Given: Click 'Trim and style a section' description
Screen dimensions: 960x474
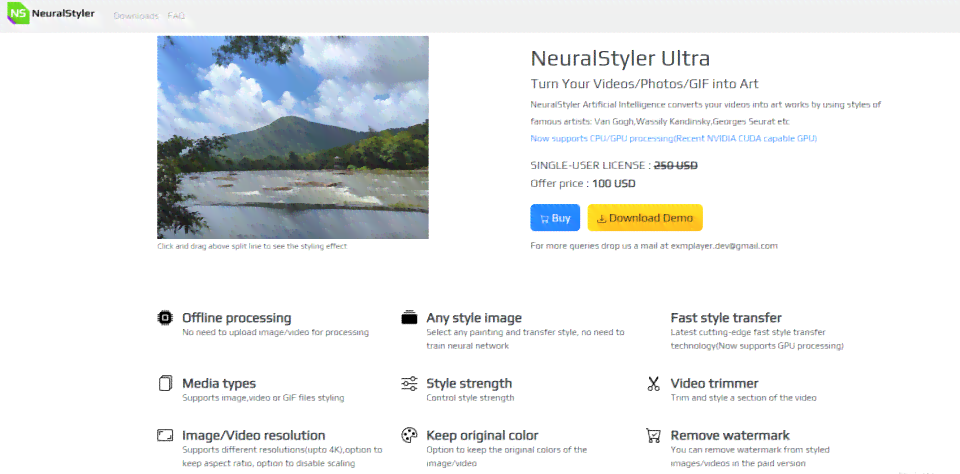Looking at the screenshot, I should (x=743, y=398).
